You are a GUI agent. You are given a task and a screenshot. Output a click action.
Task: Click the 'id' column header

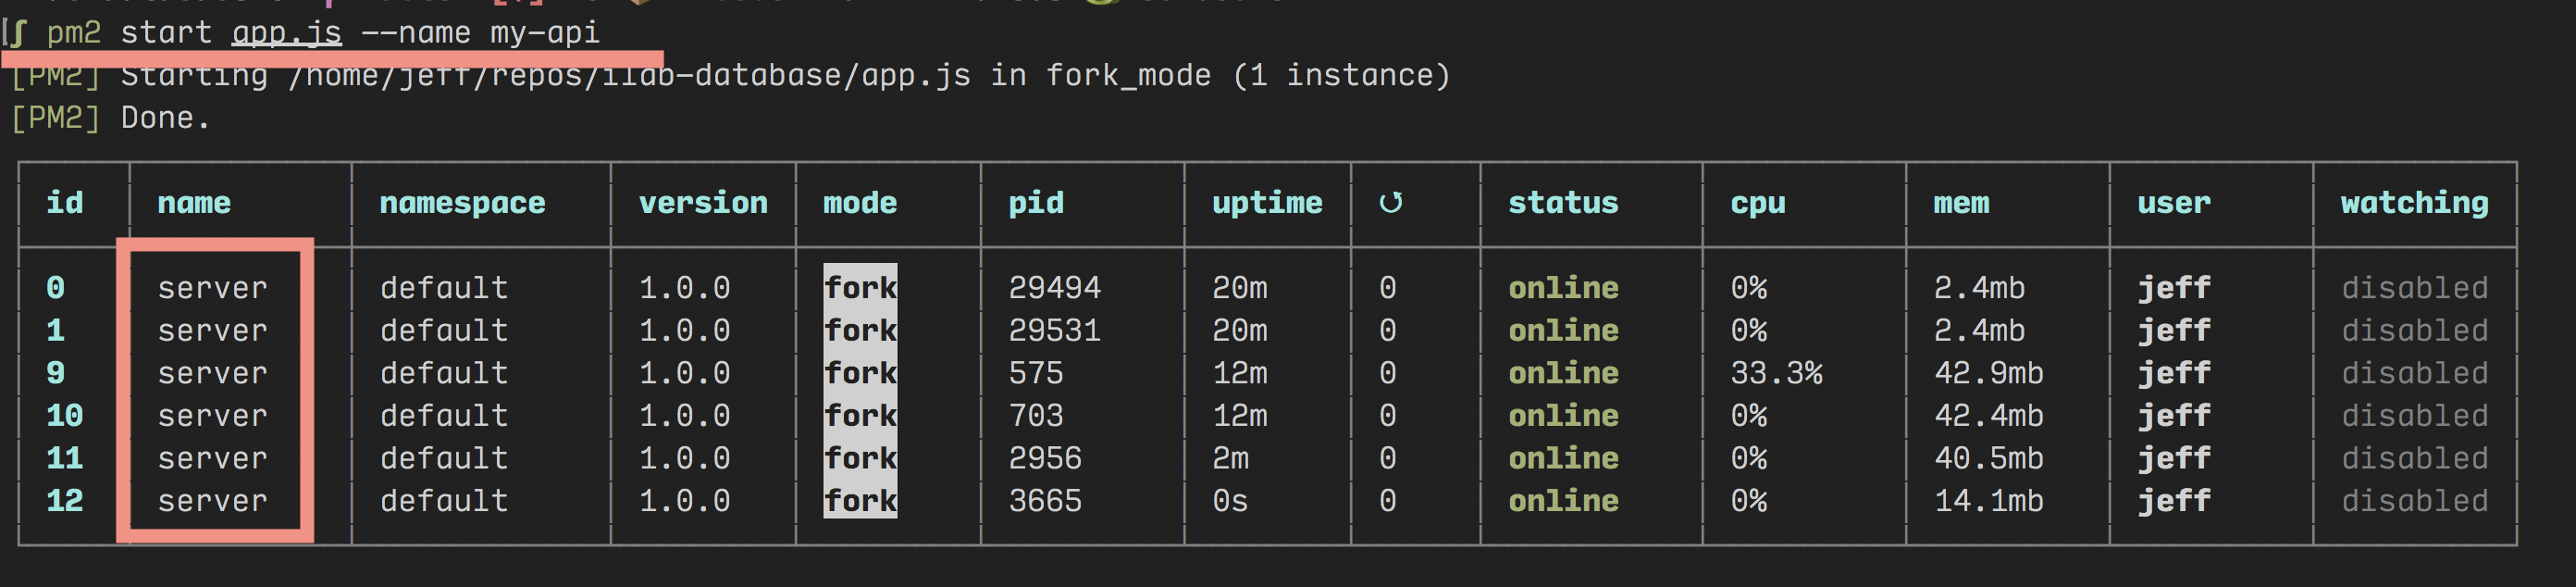(x=65, y=203)
